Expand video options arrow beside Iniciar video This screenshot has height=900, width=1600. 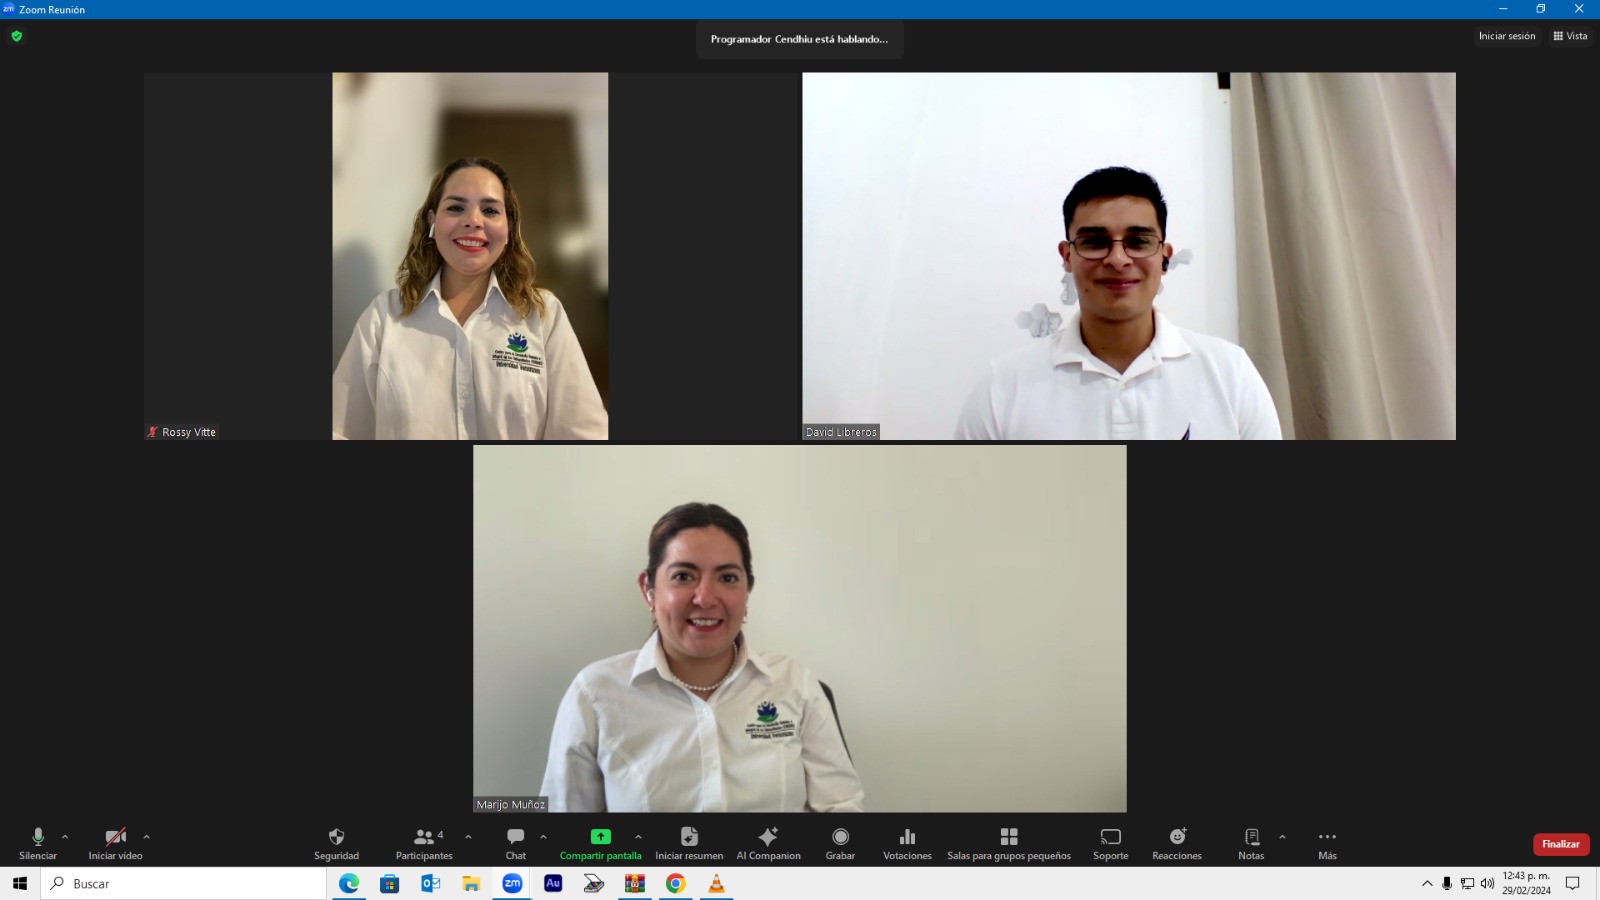(146, 837)
